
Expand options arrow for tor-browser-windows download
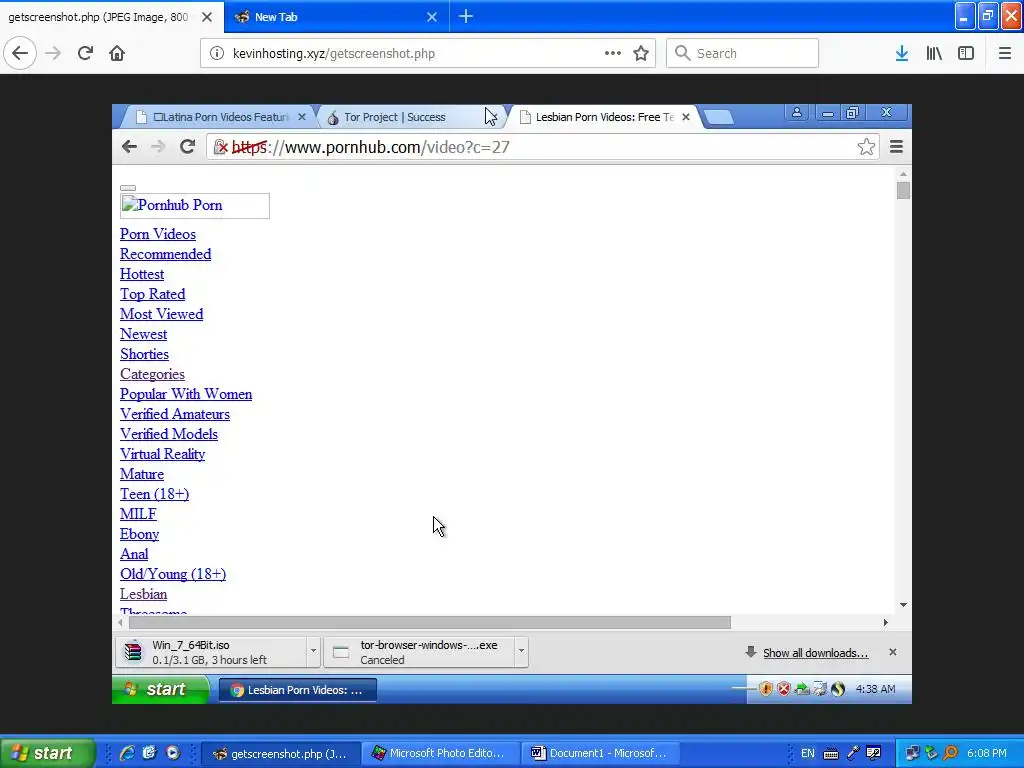click(x=521, y=651)
